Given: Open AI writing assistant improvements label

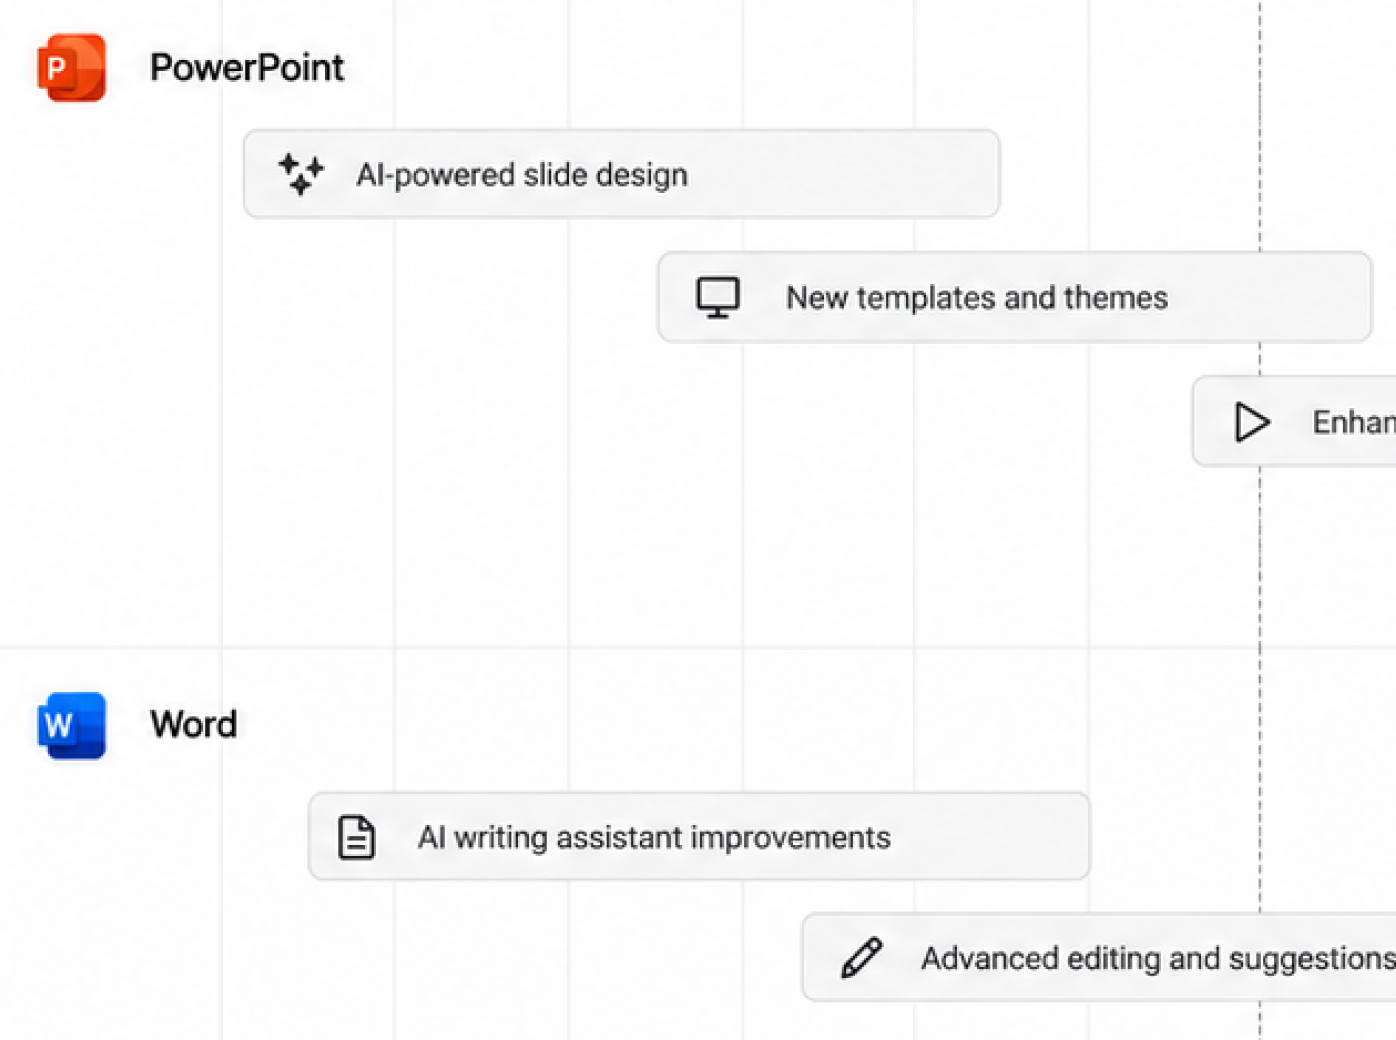Looking at the screenshot, I should (x=654, y=837).
